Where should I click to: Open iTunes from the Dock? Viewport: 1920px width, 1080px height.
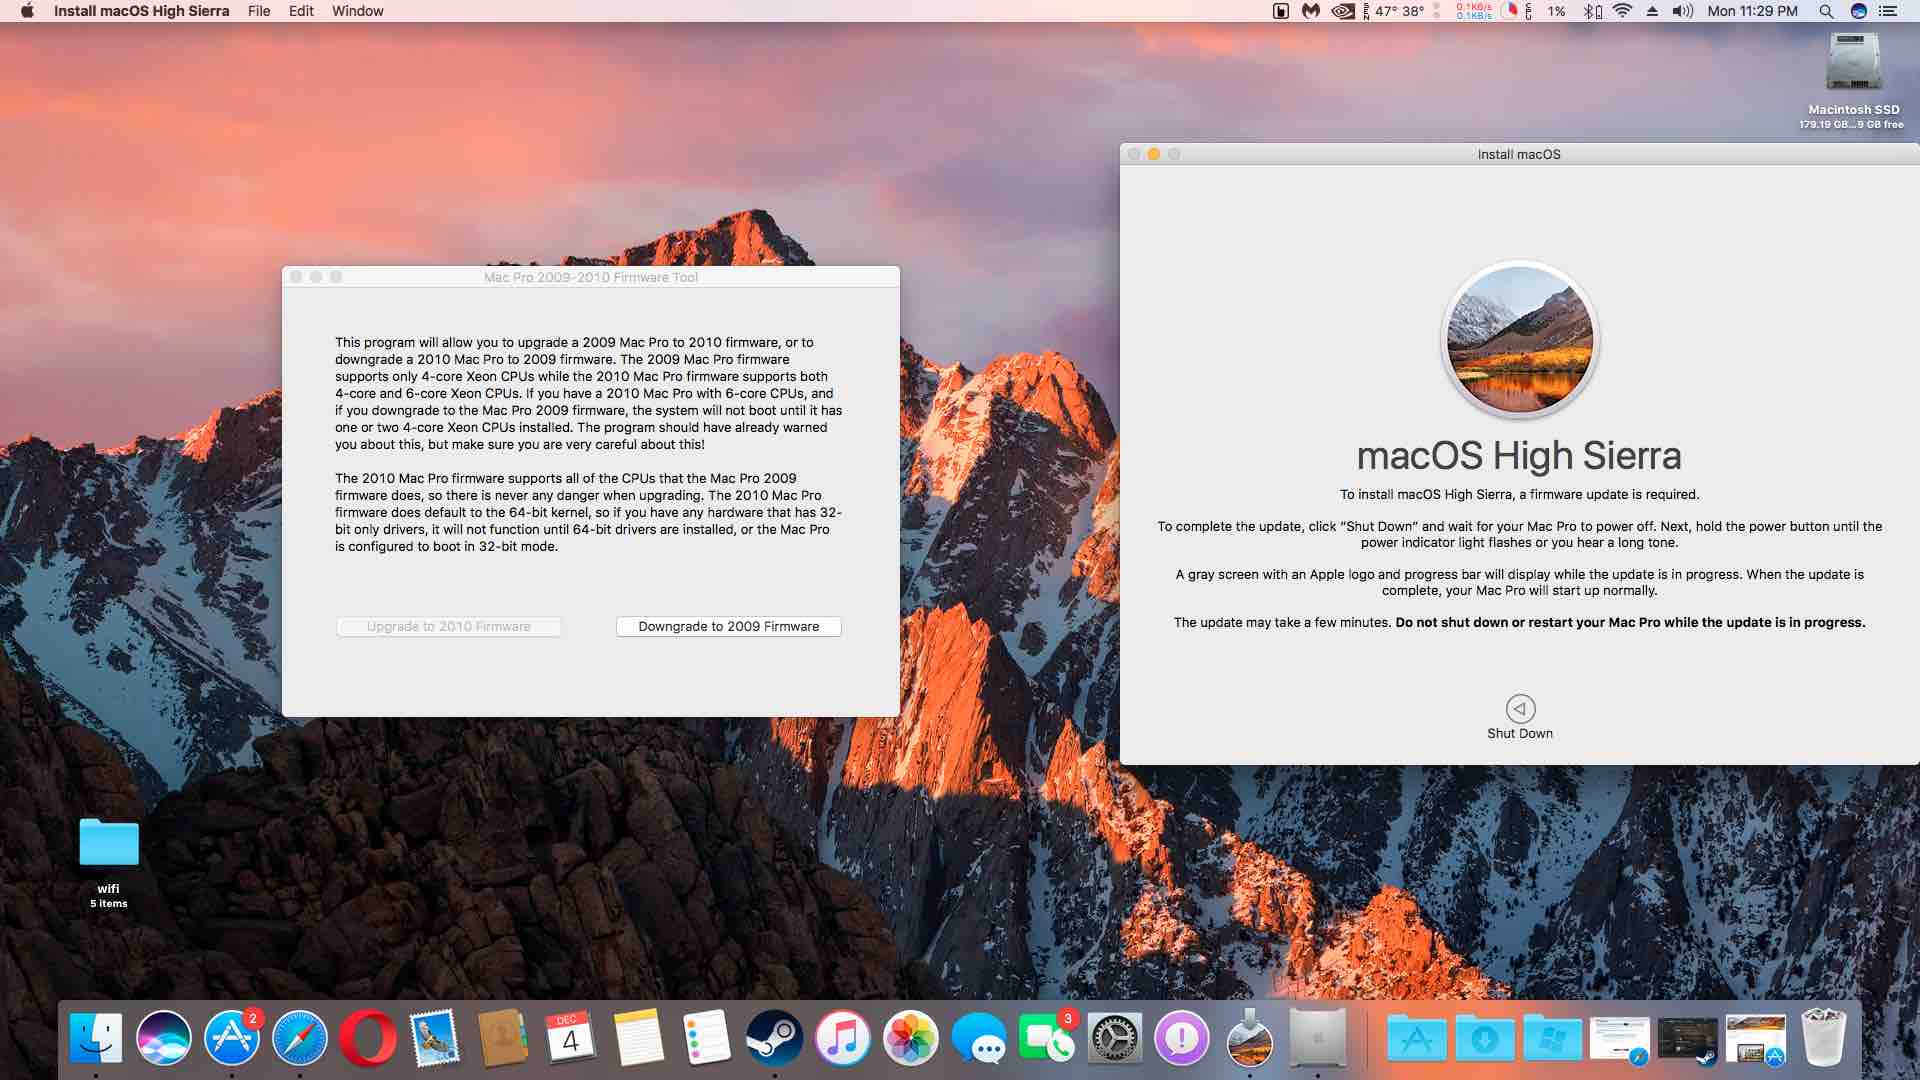click(843, 1038)
